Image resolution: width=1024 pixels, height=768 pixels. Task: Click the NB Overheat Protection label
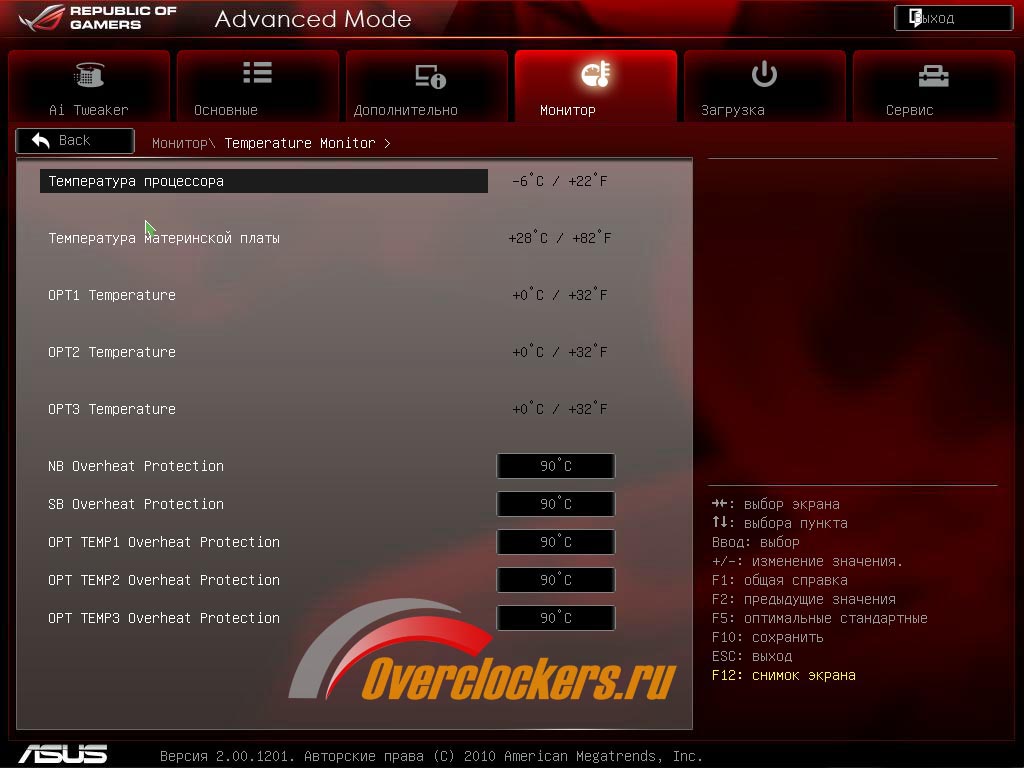coord(136,466)
